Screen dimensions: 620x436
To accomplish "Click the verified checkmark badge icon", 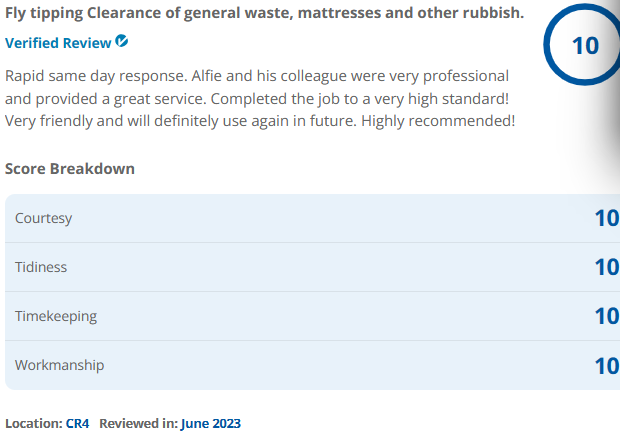I will click(x=122, y=42).
